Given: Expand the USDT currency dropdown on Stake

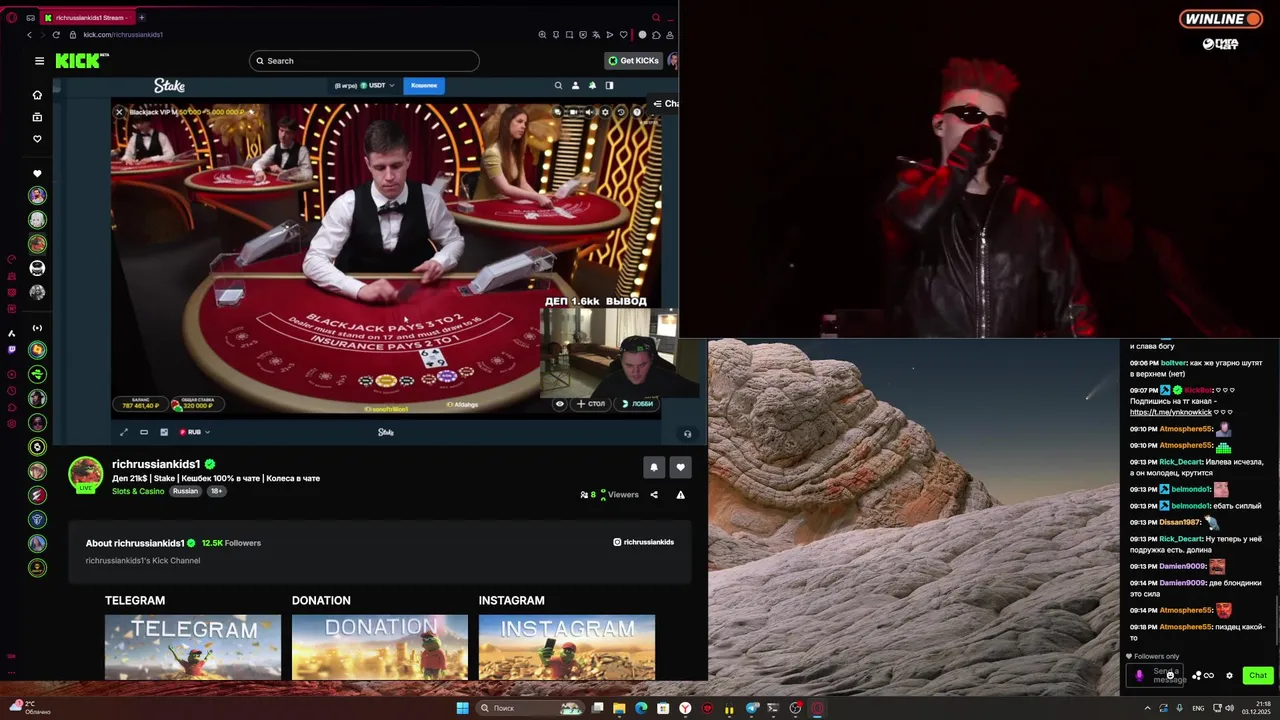Looking at the screenshot, I should tap(377, 86).
